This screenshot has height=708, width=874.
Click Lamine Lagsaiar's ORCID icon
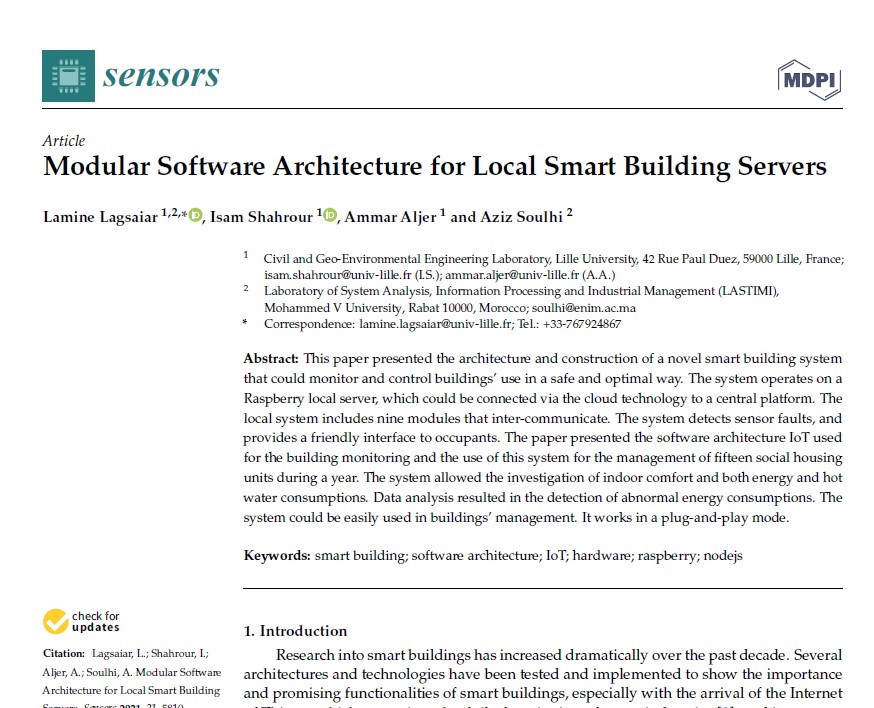click(196, 212)
